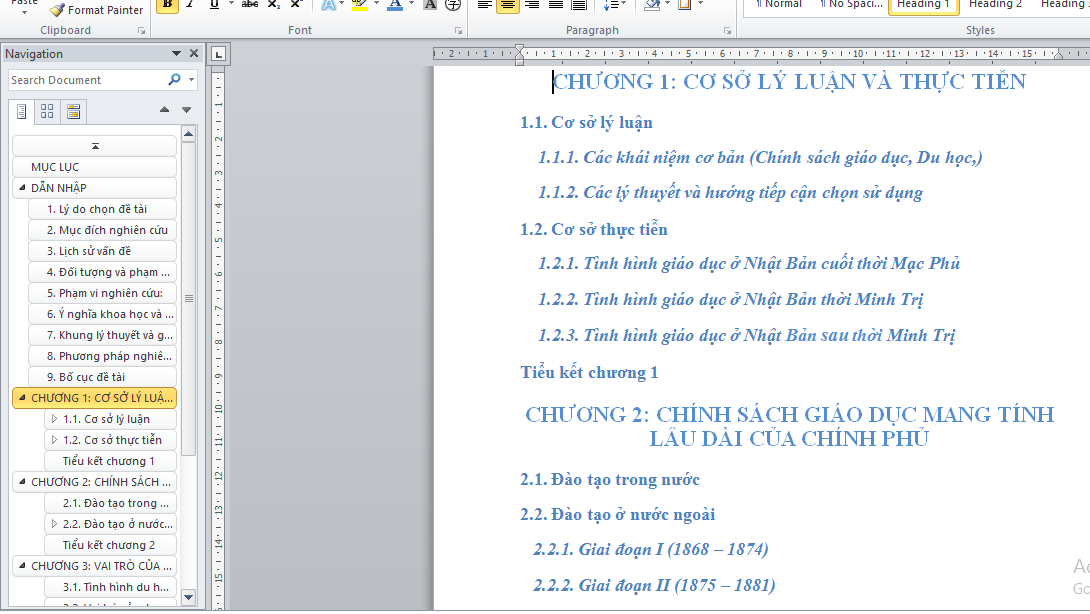Justify paragraph text
Screen dimensions: 1090x614
pyautogui.click(x=555, y=4)
